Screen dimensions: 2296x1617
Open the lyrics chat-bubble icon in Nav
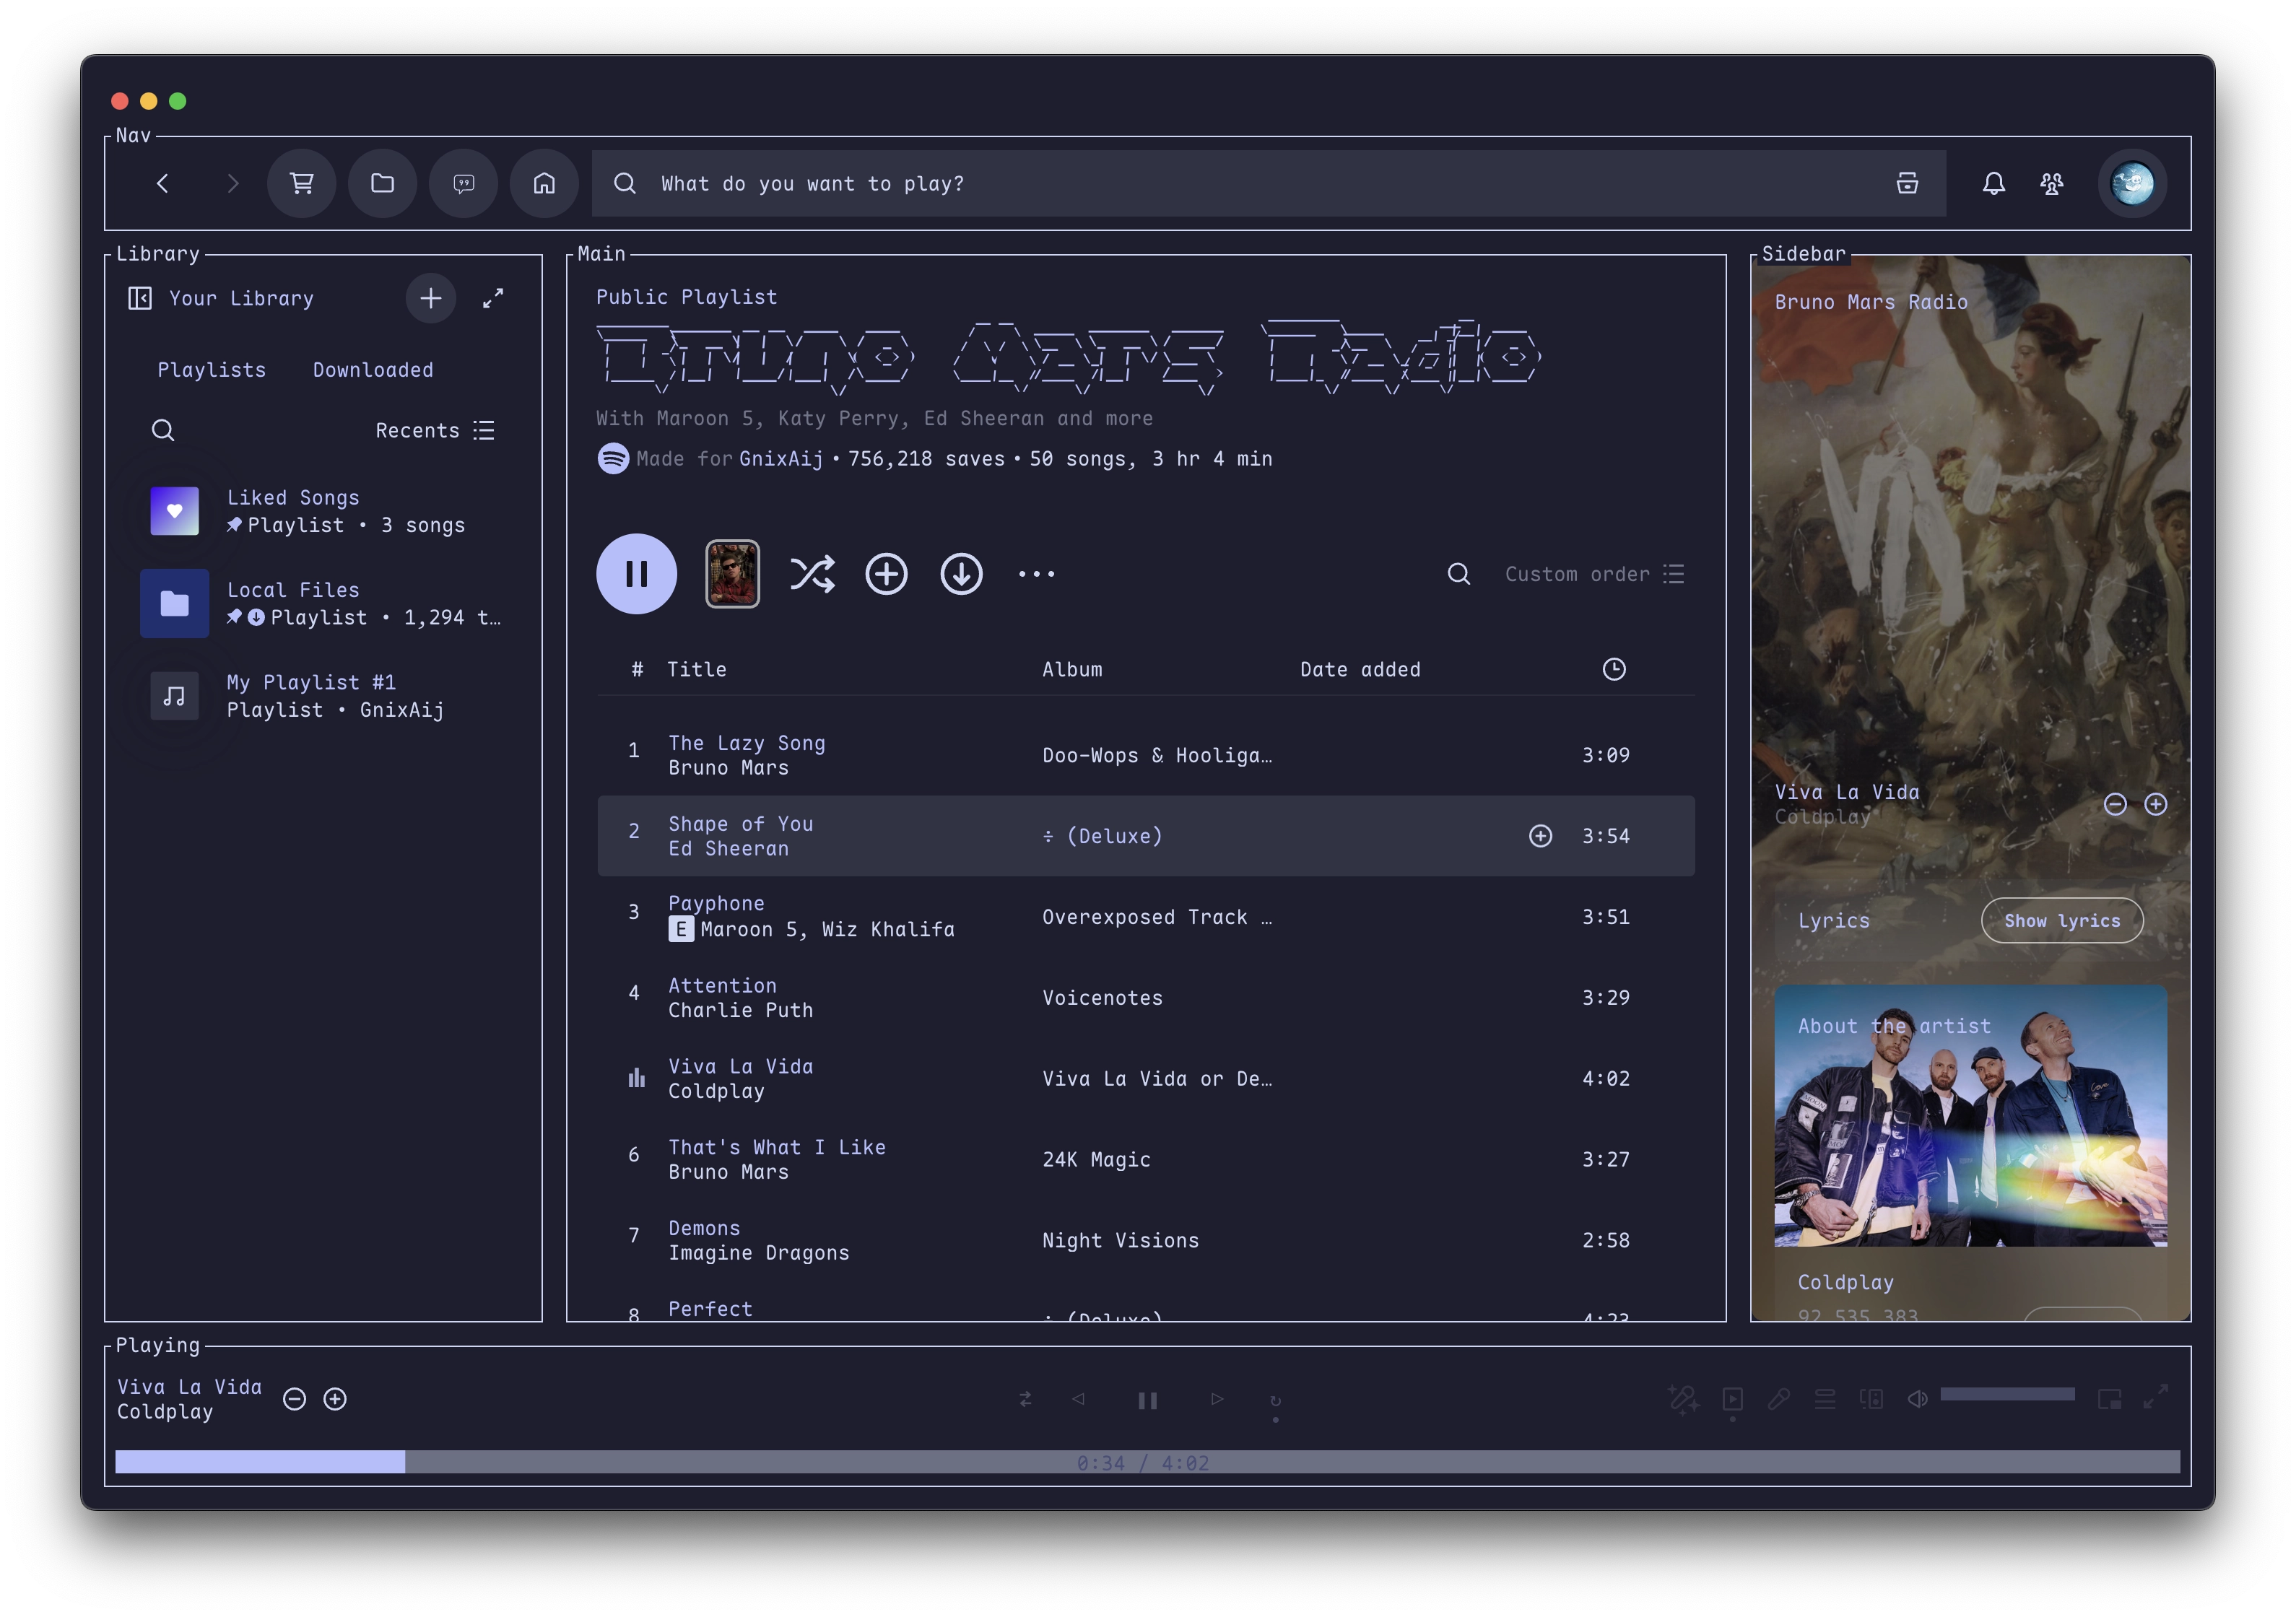click(x=463, y=183)
